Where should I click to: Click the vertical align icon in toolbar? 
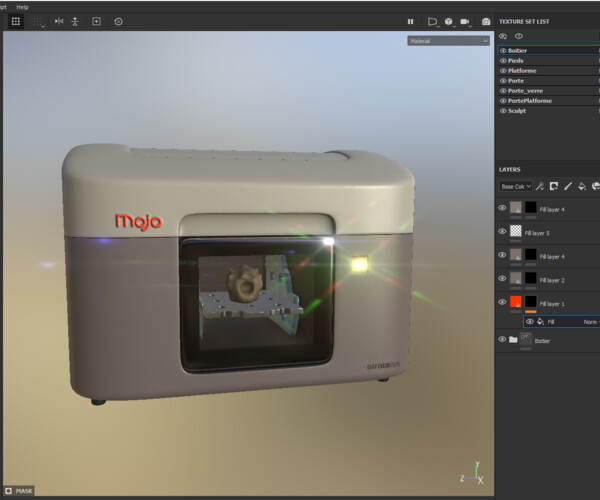click(75, 22)
